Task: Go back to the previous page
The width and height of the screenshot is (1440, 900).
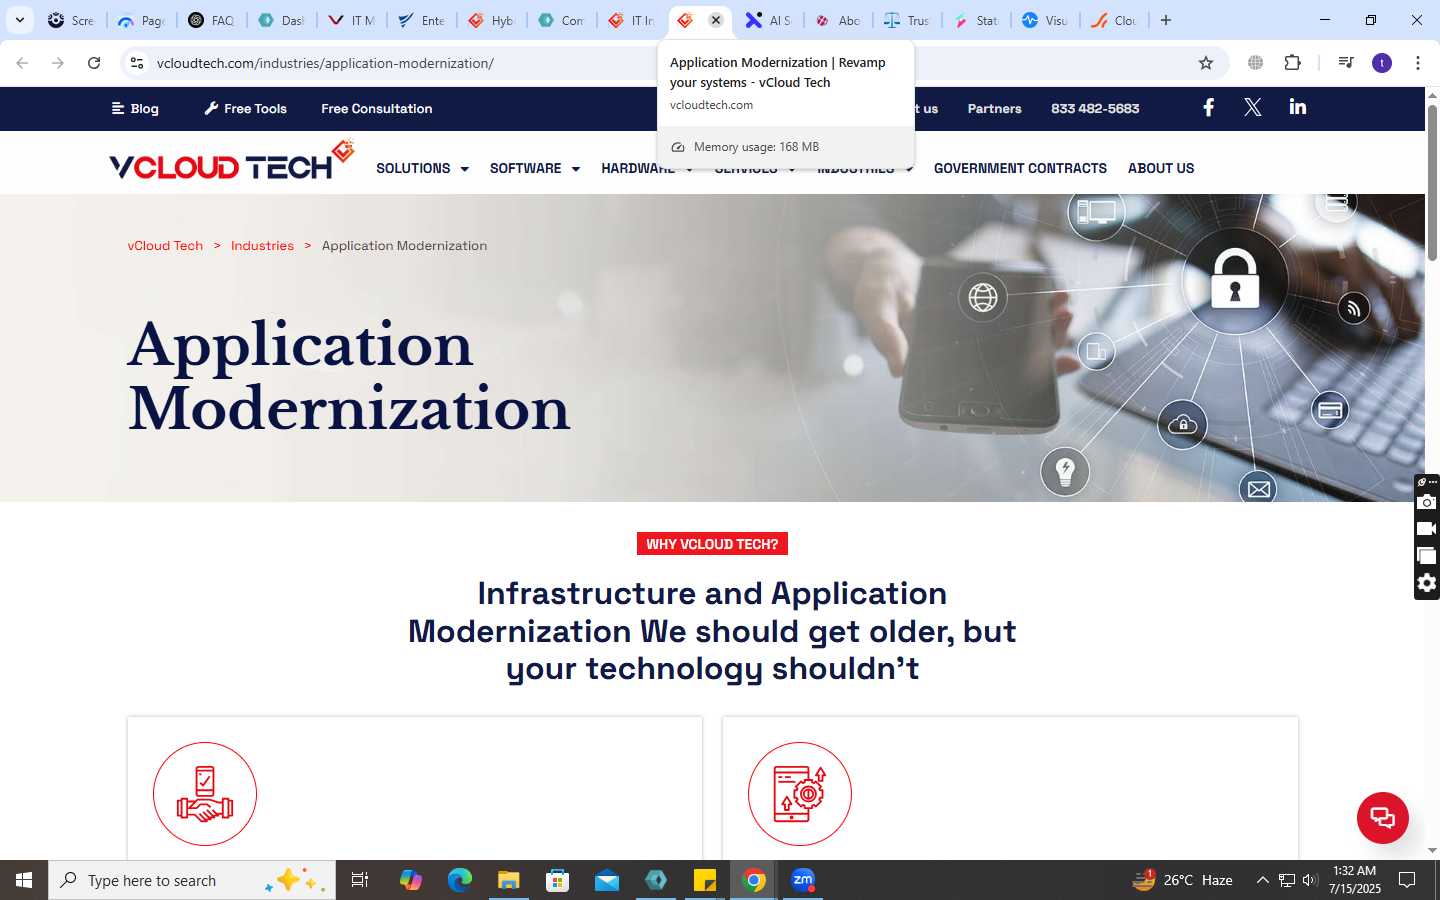Action: (x=22, y=63)
